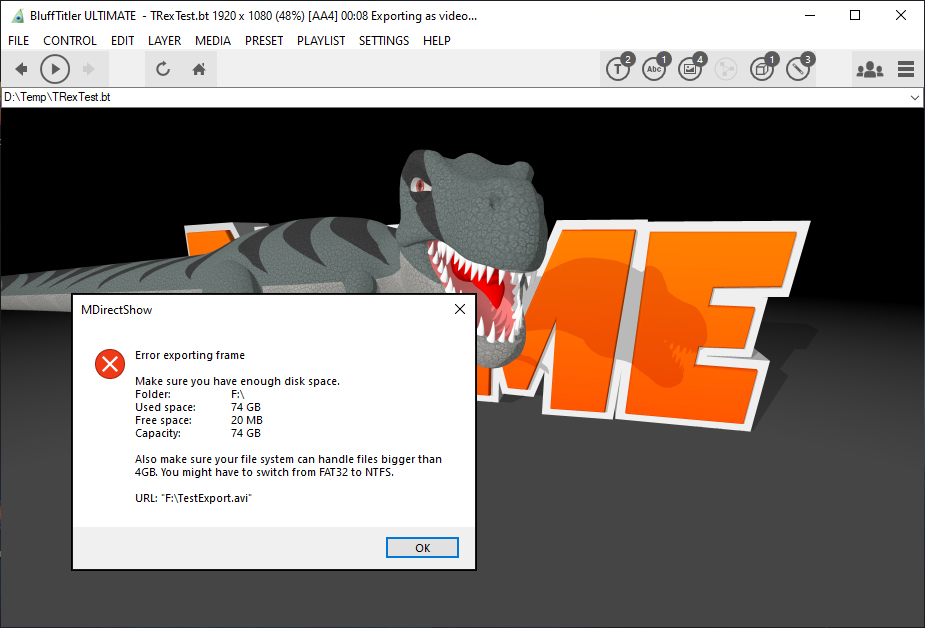Open the PLAYLIST menu
Viewport: 925px width, 628px height.
pyautogui.click(x=321, y=41)
